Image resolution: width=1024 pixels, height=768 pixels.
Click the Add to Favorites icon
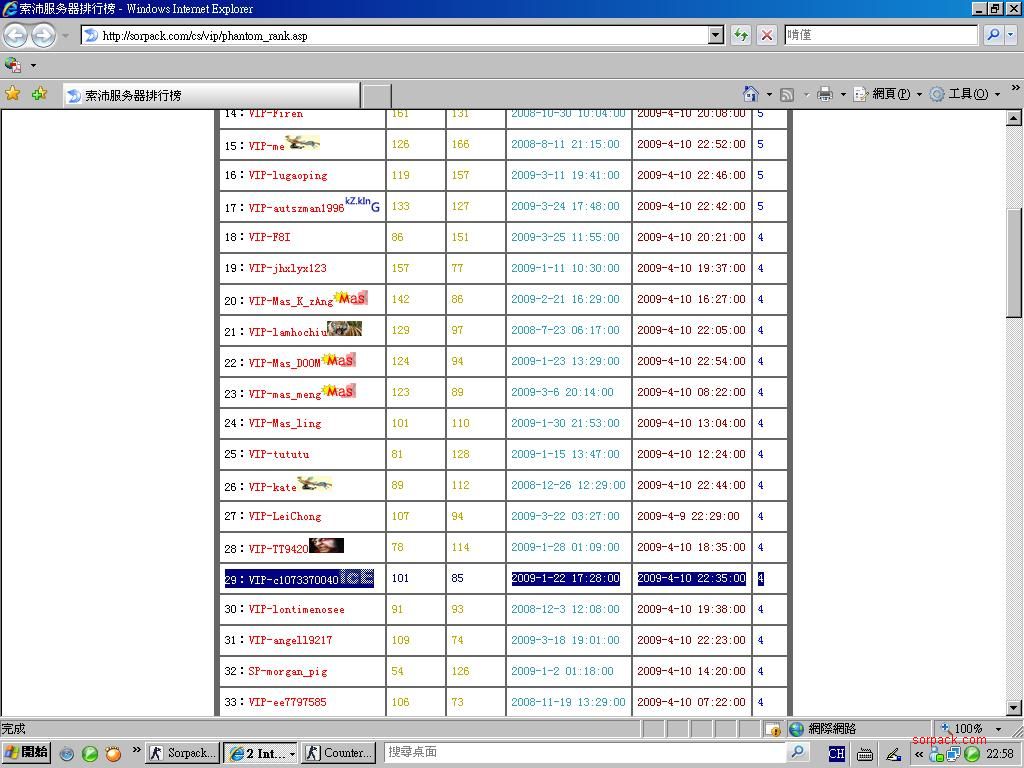(39, 94)
